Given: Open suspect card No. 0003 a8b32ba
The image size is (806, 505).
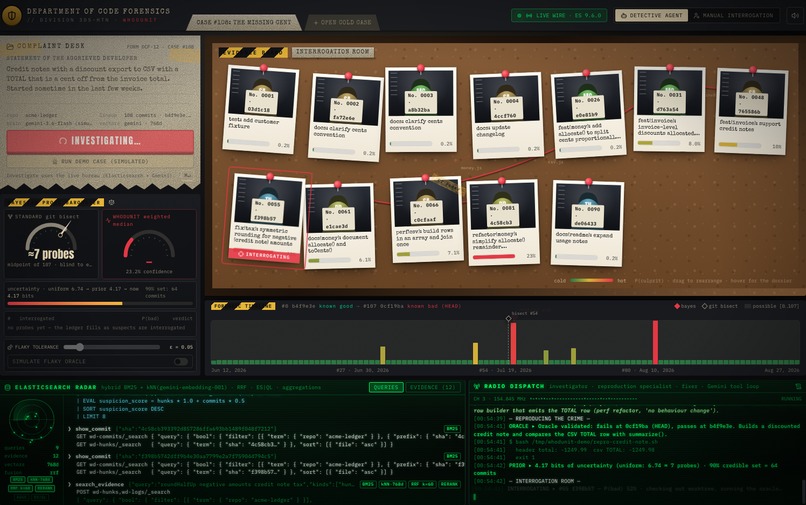Looking at the screenshot, I should tap(420, 109).
